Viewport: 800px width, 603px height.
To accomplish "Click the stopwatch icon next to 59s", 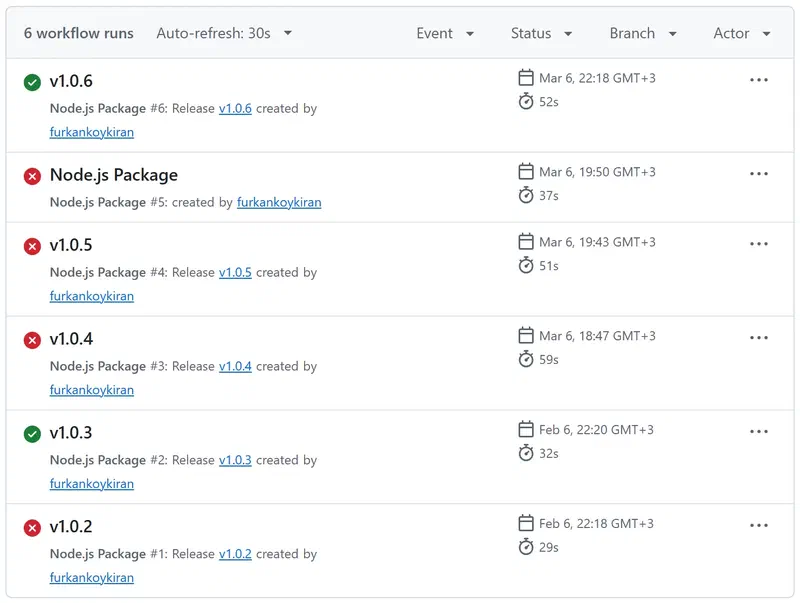I will coord(526,359).
